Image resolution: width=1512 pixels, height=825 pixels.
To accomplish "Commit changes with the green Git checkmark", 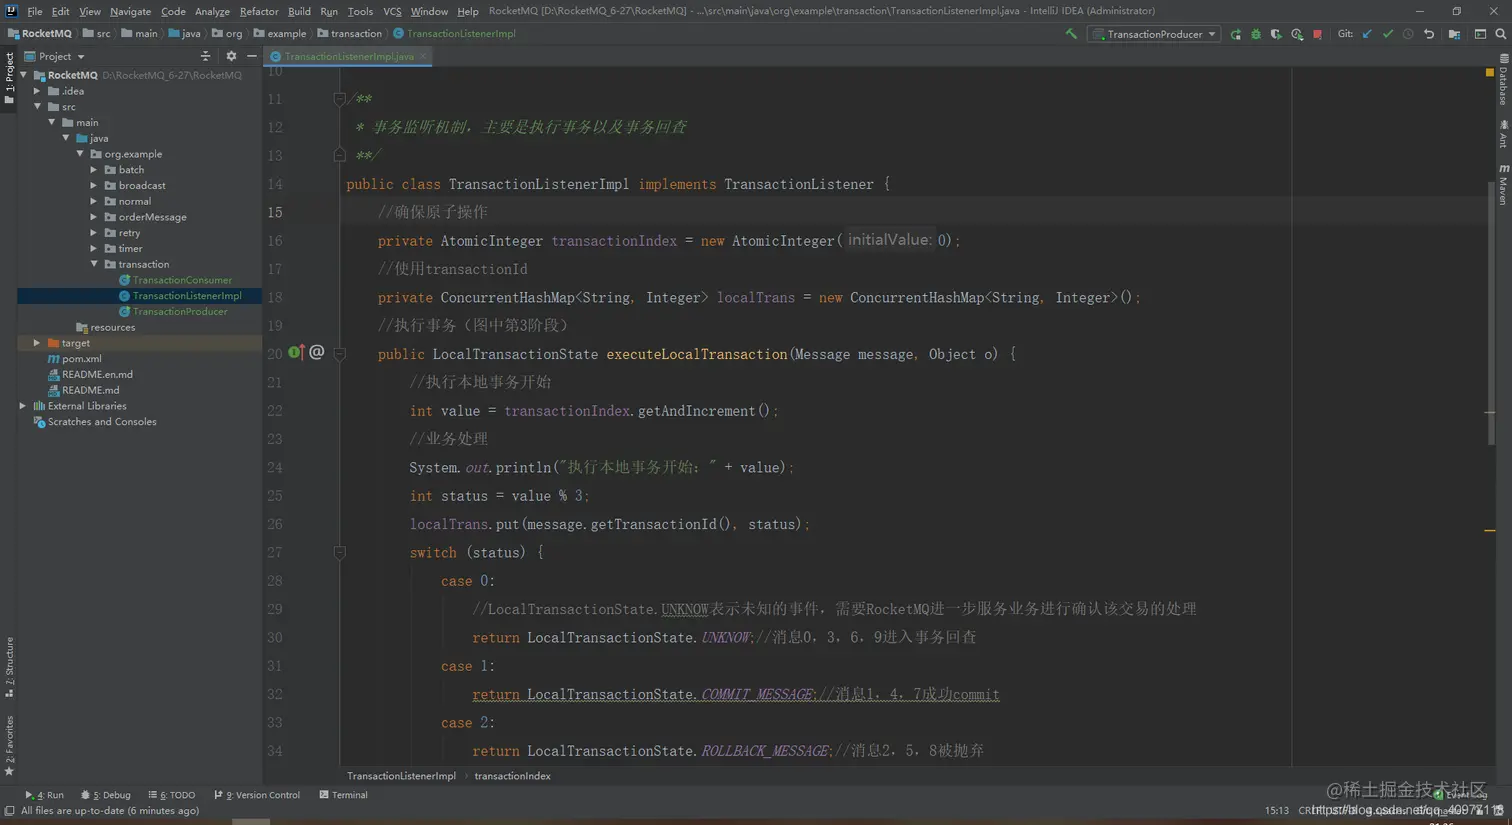I will (x=1388, y=34).
